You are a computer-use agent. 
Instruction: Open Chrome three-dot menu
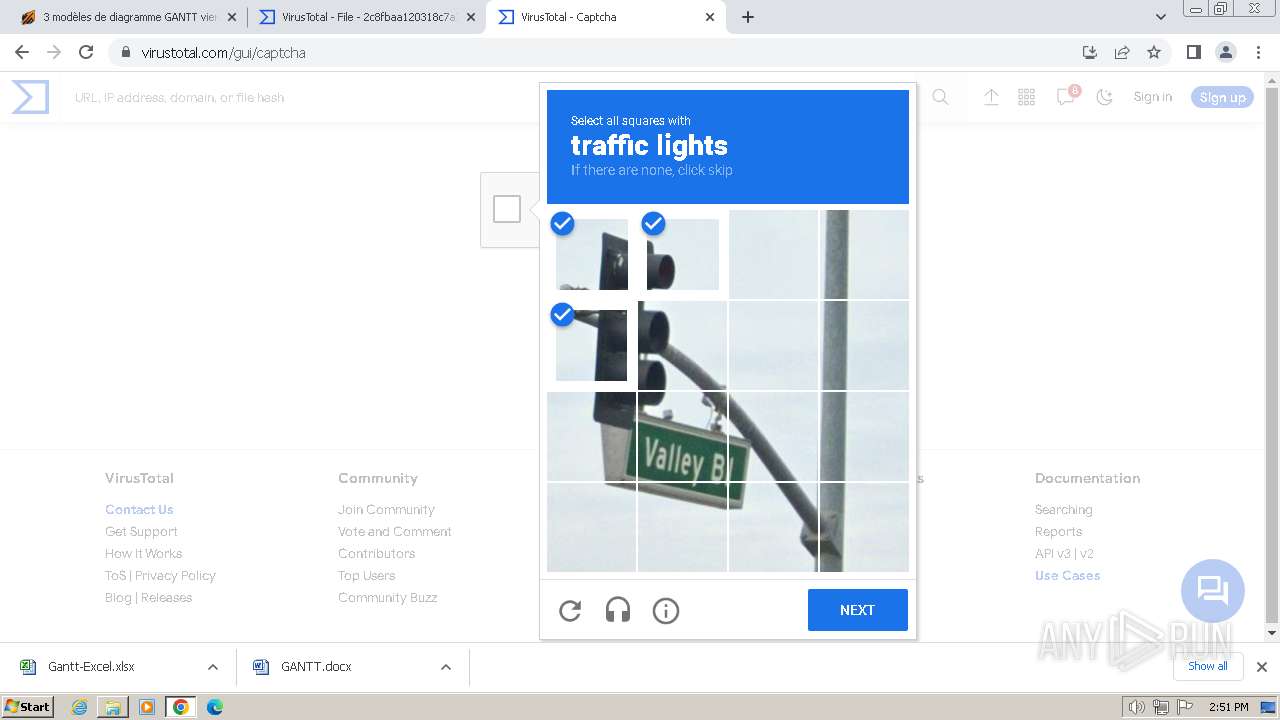[1256, 52]
